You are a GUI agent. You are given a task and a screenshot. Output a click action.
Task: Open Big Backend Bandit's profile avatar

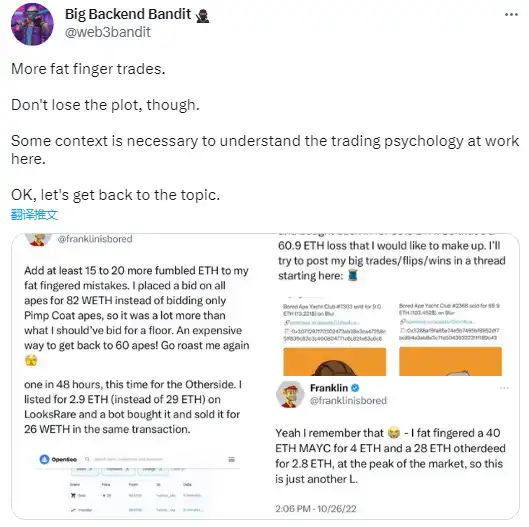32,24
